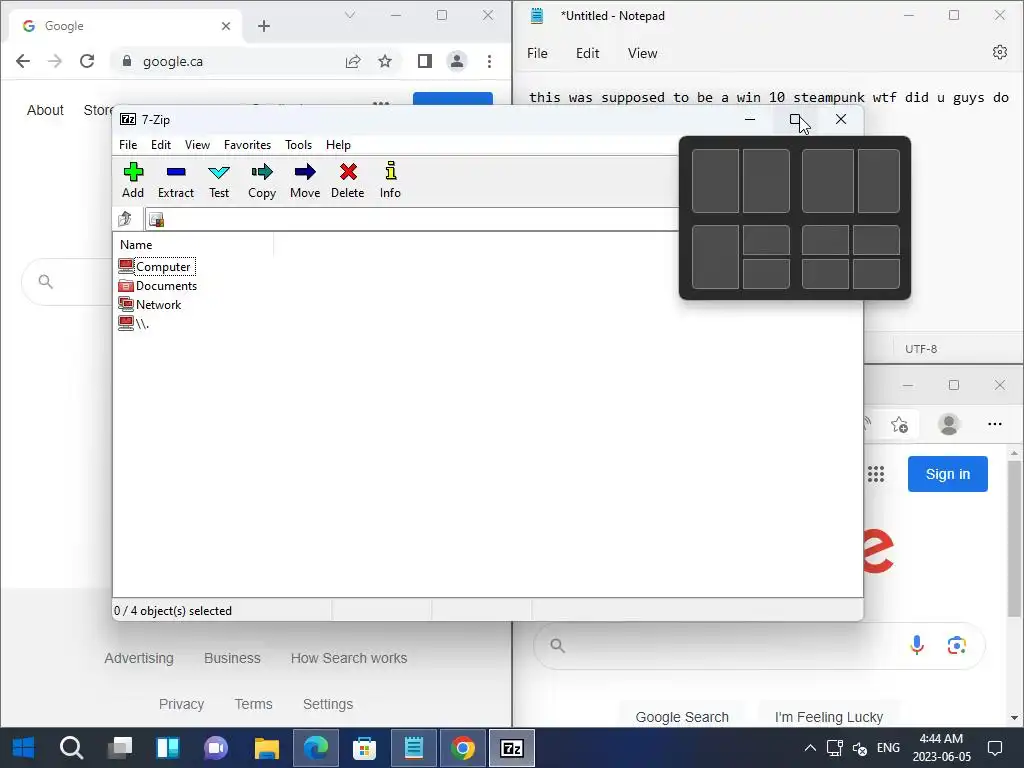1024x768 pixels.
Task: Click the Add button in 7-Zip toolbar
Action: [x=133, y=180]
